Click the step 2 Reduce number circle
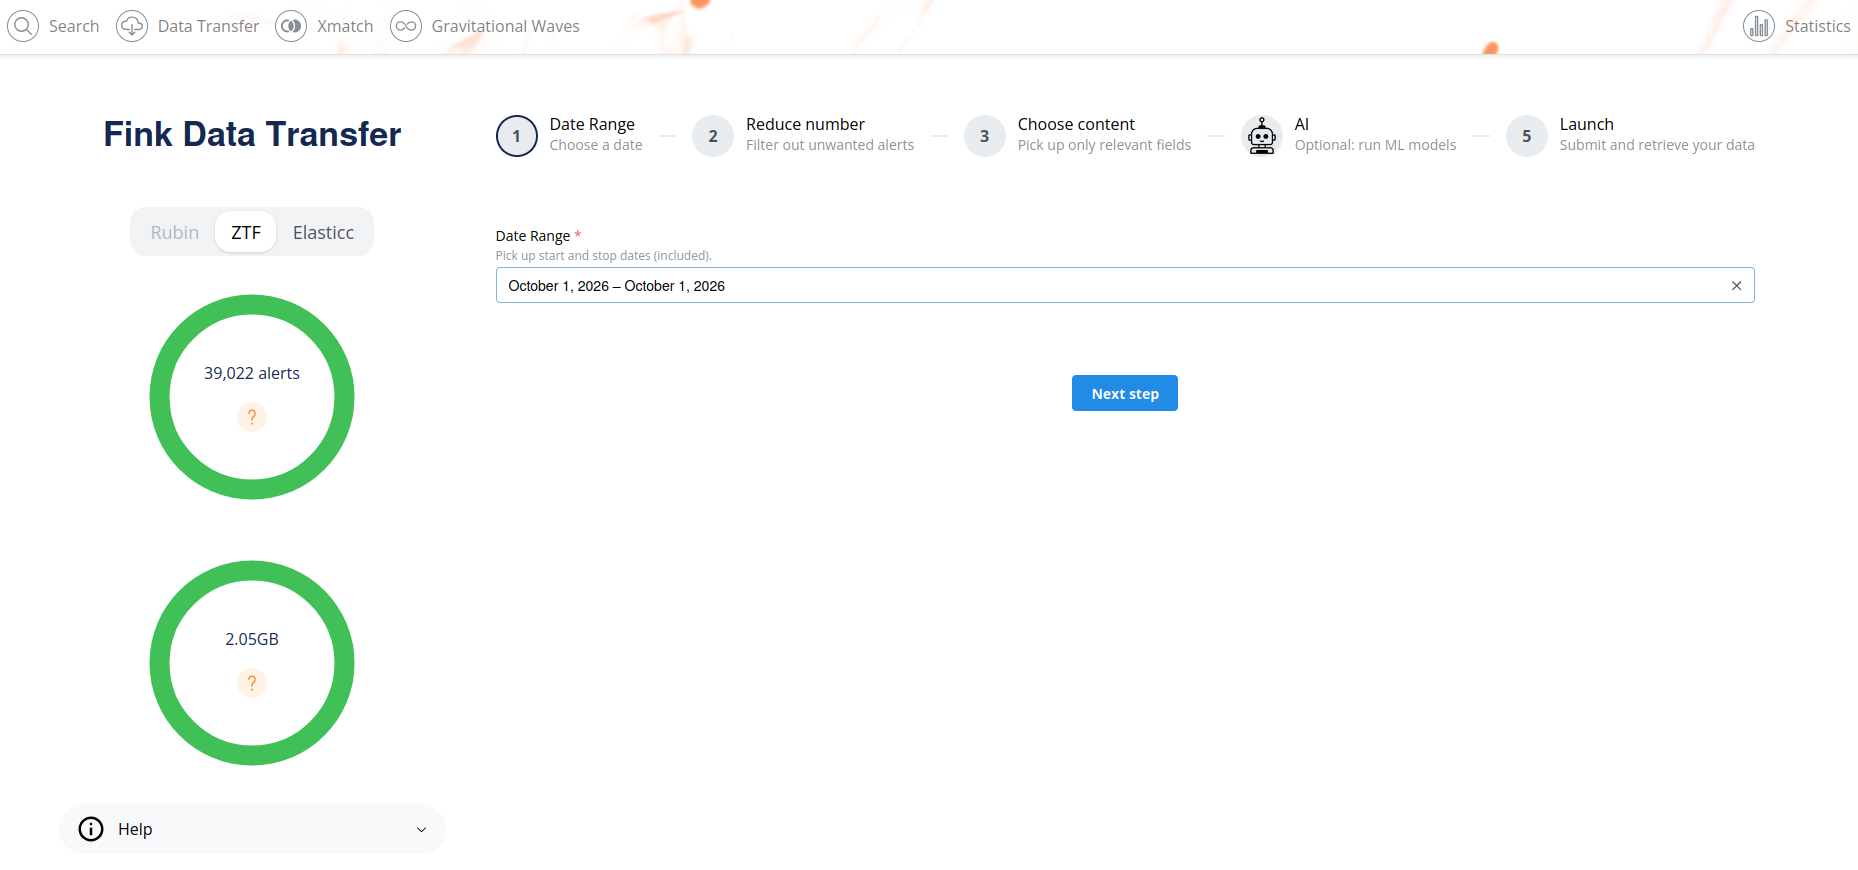Image resolution: width=1858 pixels, height=870 pixels. [x=713, y=136]
